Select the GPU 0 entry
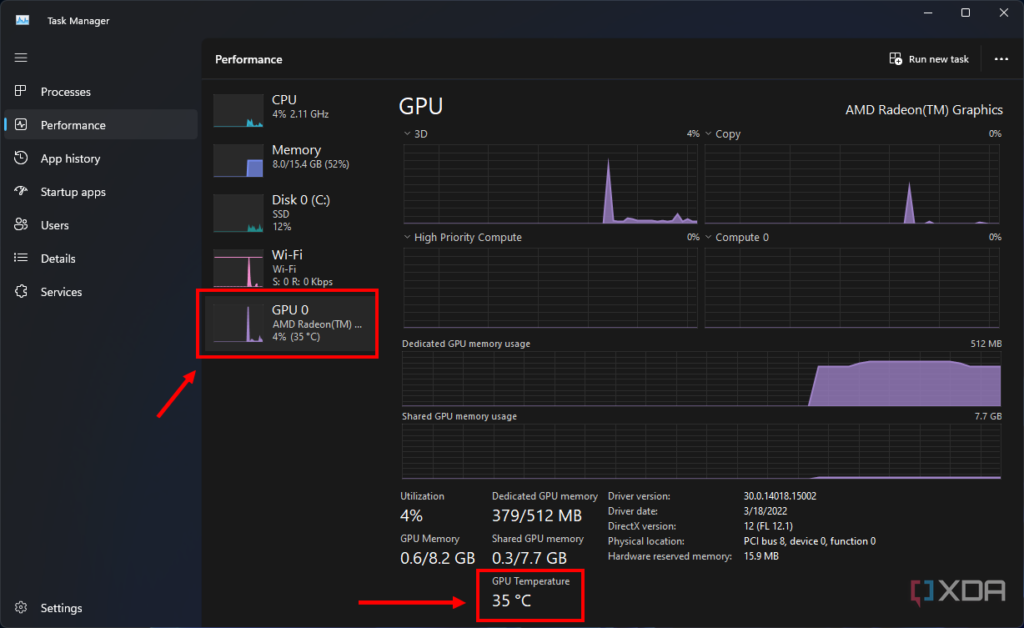The image size is (1024, 628). (x=291, y=323)
